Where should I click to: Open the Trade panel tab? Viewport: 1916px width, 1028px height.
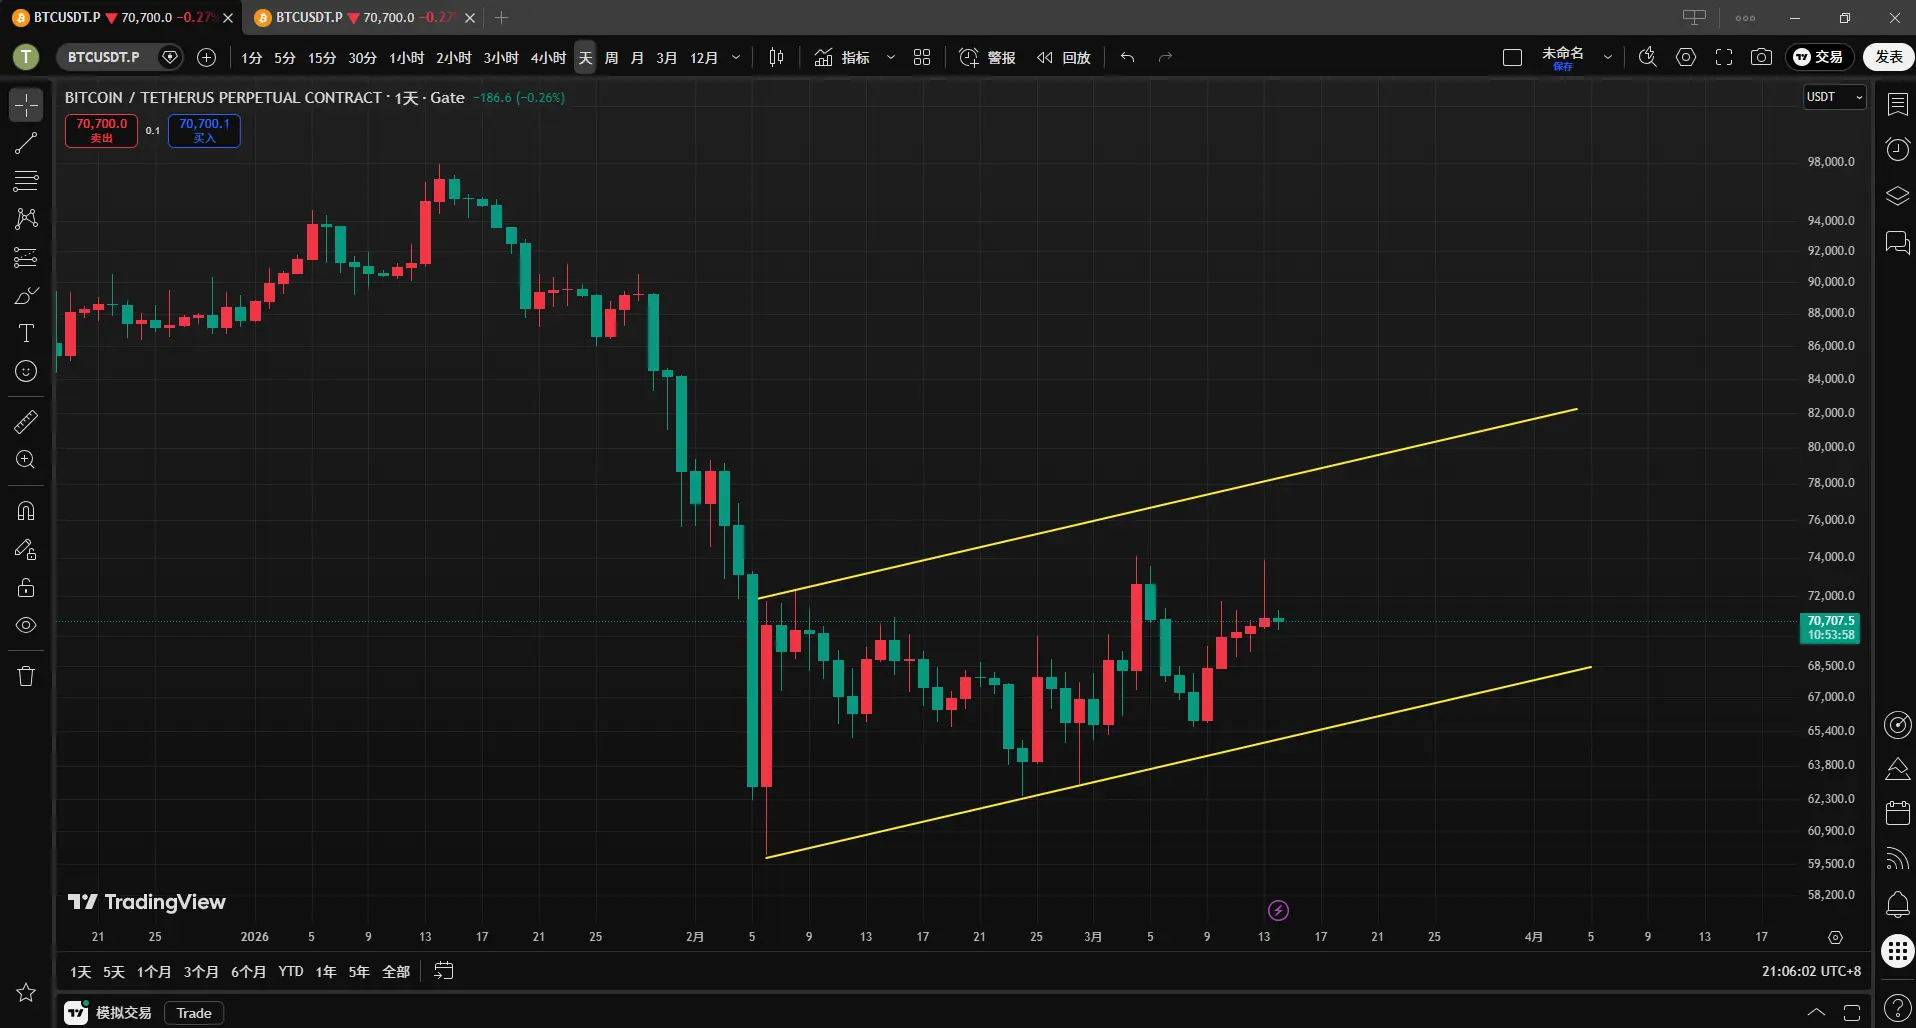click(x=194, y=1013)
